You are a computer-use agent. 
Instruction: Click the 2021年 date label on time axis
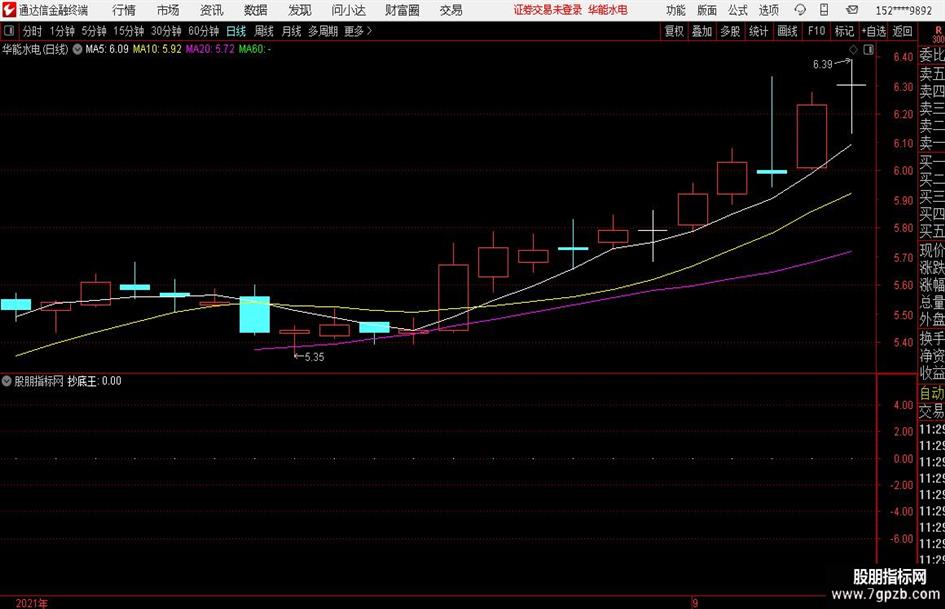pyautogui.click(x=31, y=603)
